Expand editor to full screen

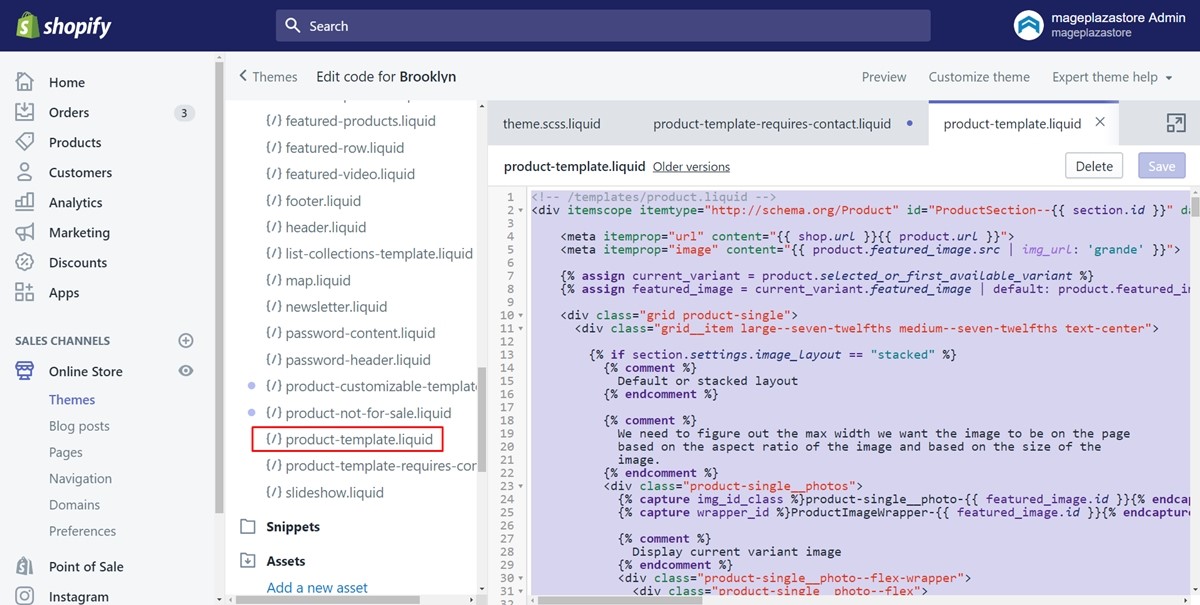(x=1176, y=123)
